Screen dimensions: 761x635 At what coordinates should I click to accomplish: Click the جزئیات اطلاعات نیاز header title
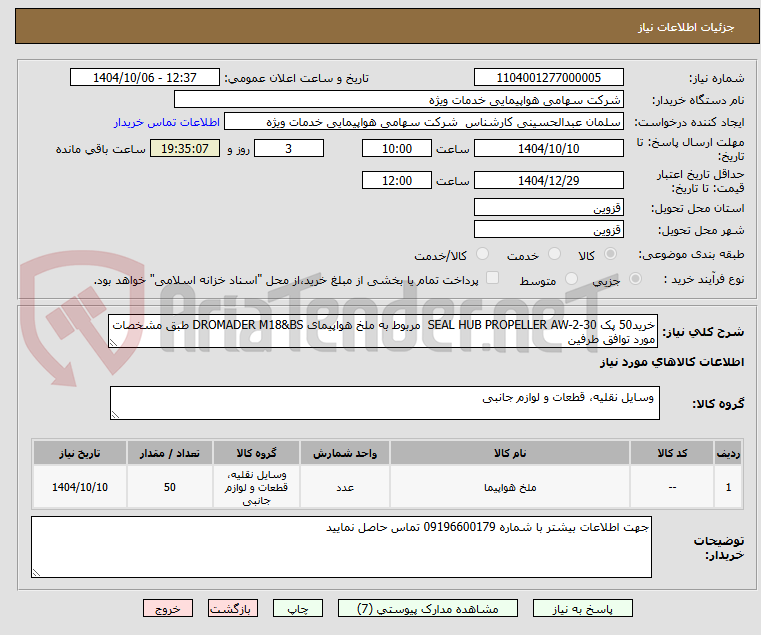(686, 27)
